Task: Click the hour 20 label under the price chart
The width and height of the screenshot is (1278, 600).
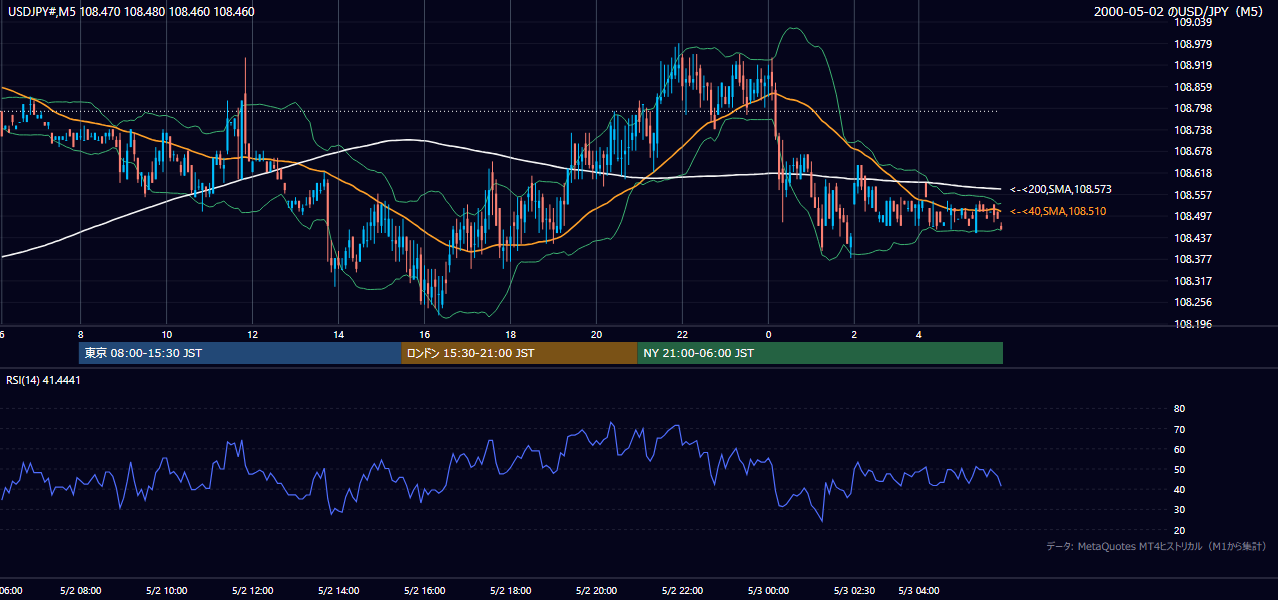Action: (x=596, y=334)
